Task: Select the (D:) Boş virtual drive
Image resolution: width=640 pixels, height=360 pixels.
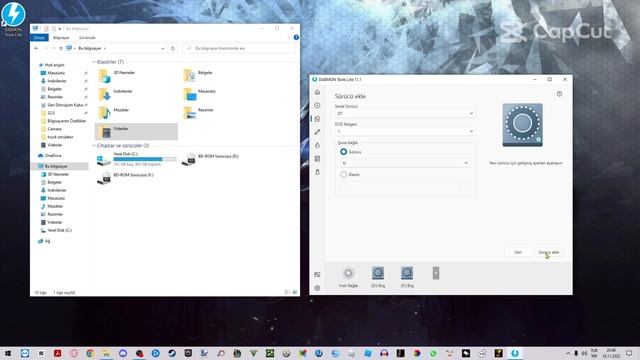Action: (x=378, y=273)
